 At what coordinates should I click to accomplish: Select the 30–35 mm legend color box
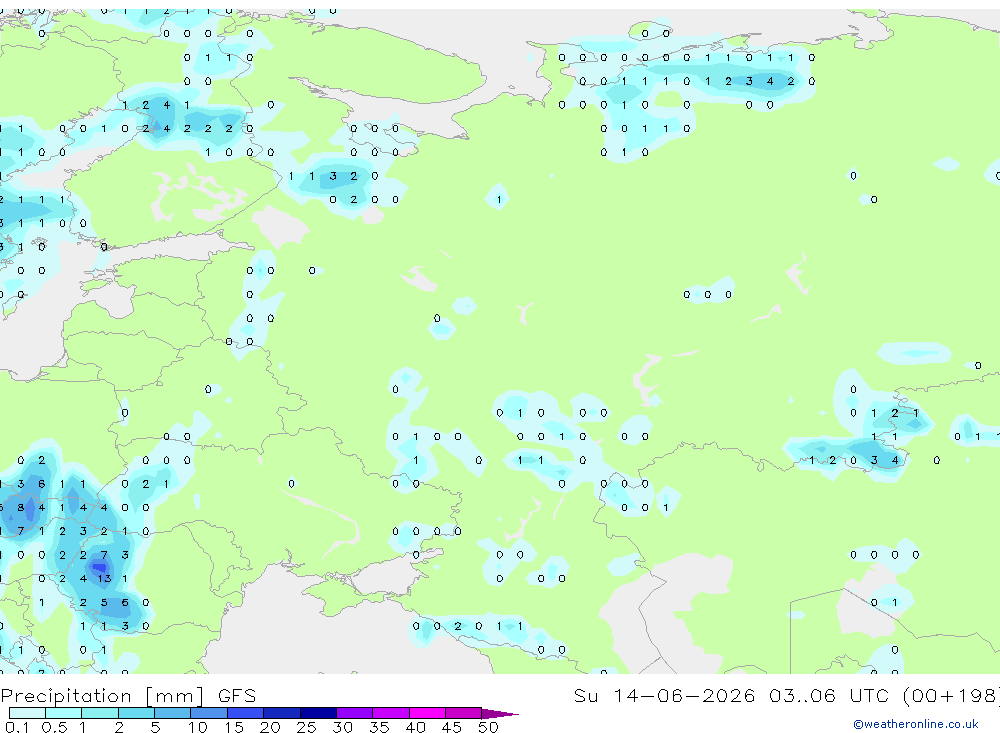point(355,713)
